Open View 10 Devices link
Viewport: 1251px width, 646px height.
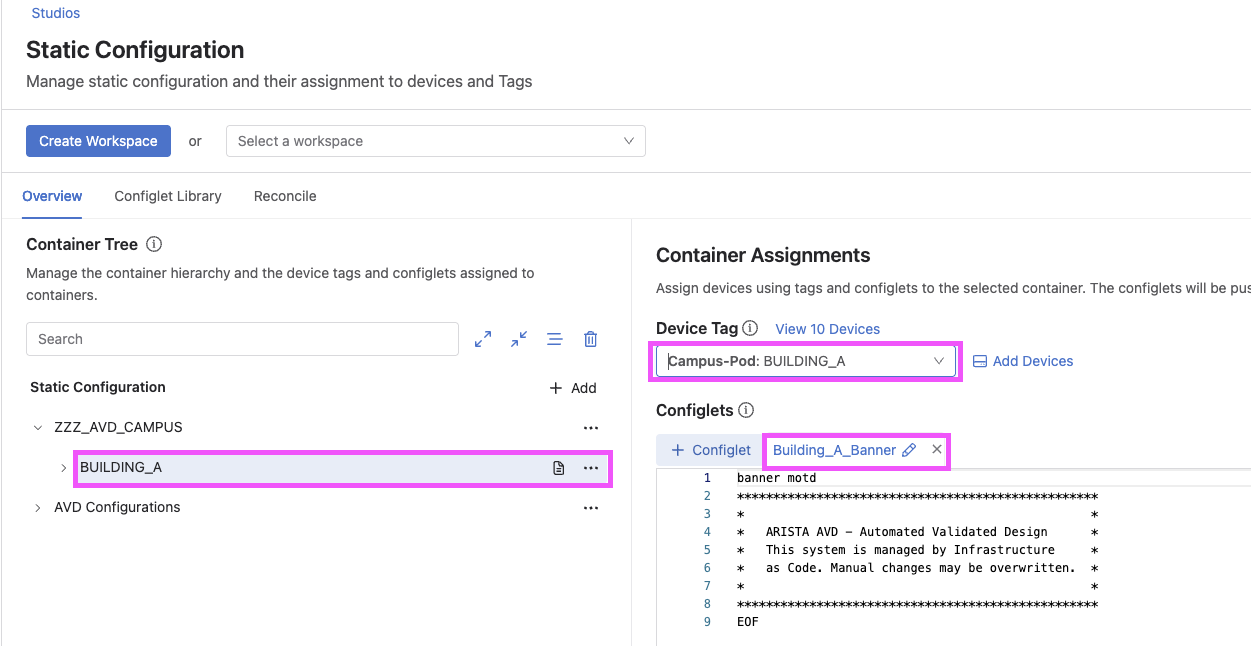coord(826,329)
